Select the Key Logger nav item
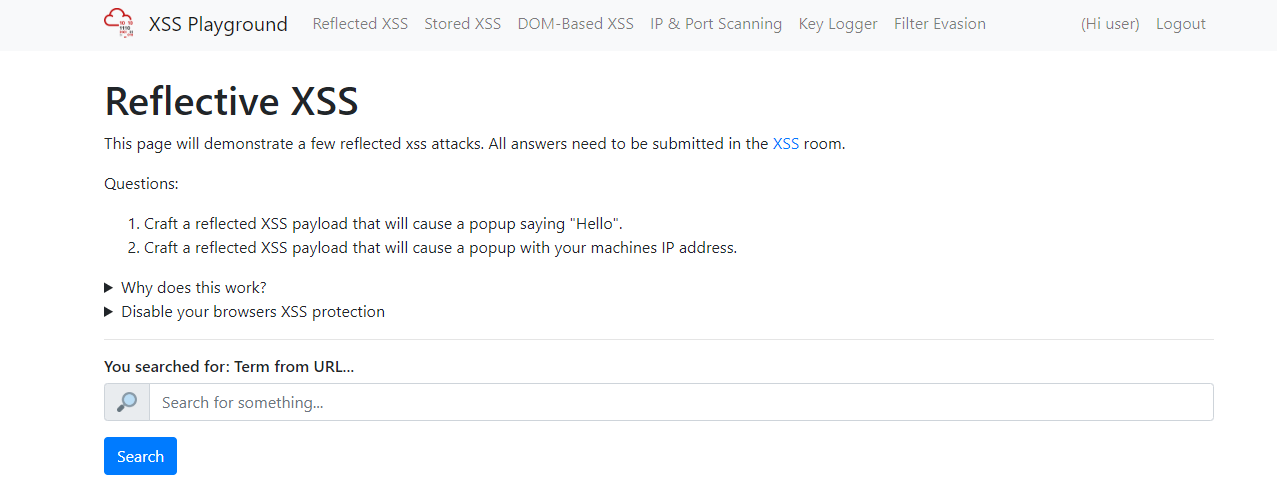This screenshot has height=498, width=1277. pos(838,24)
